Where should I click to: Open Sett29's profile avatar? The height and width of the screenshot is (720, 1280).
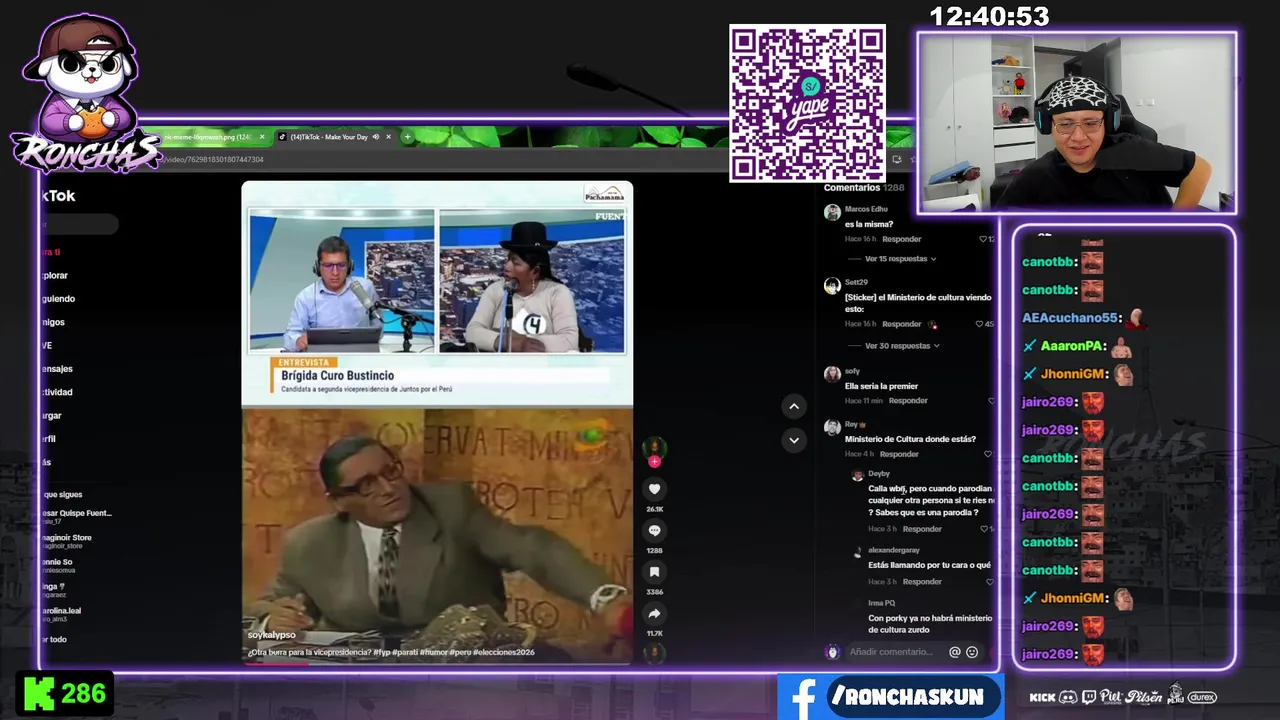[x=832, y=286]
